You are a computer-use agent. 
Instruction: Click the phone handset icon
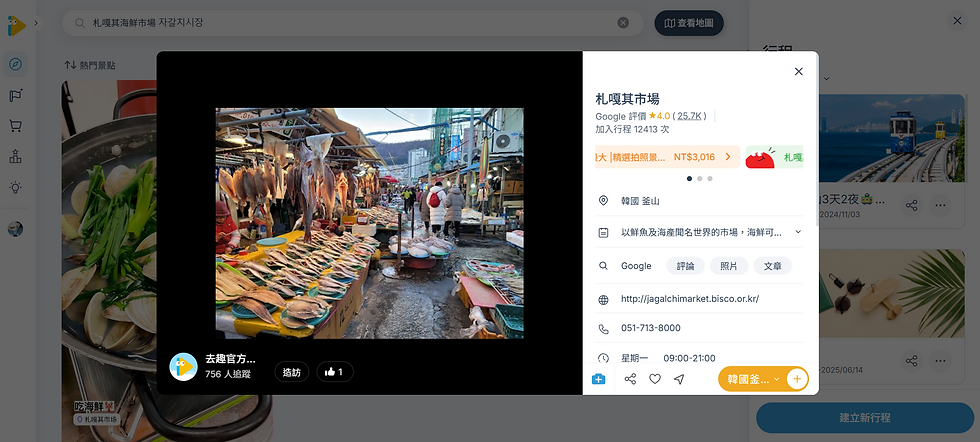tap(603, 329)
